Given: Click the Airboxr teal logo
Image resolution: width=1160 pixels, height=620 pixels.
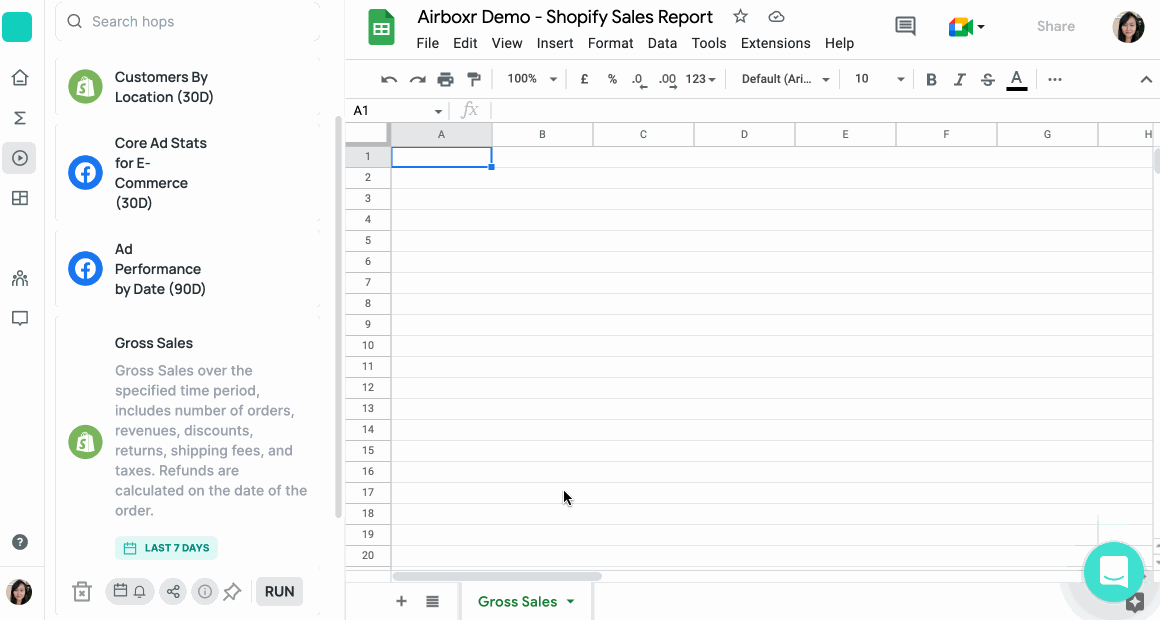Looking at the screenshot, I should (x=17, y=27).
